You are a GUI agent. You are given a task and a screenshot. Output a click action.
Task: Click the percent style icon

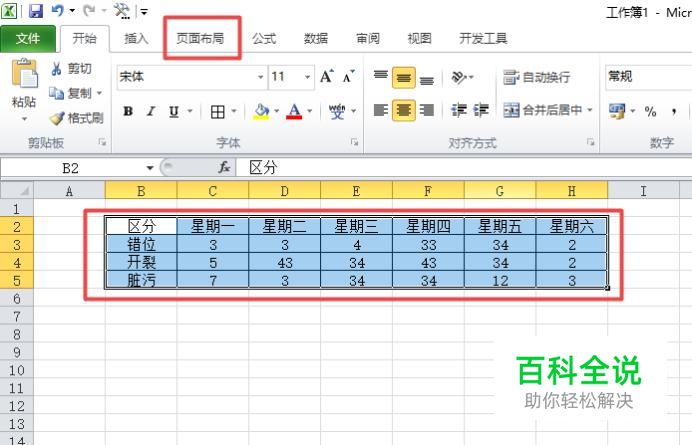pyautogui.click(x=650, y=111)
